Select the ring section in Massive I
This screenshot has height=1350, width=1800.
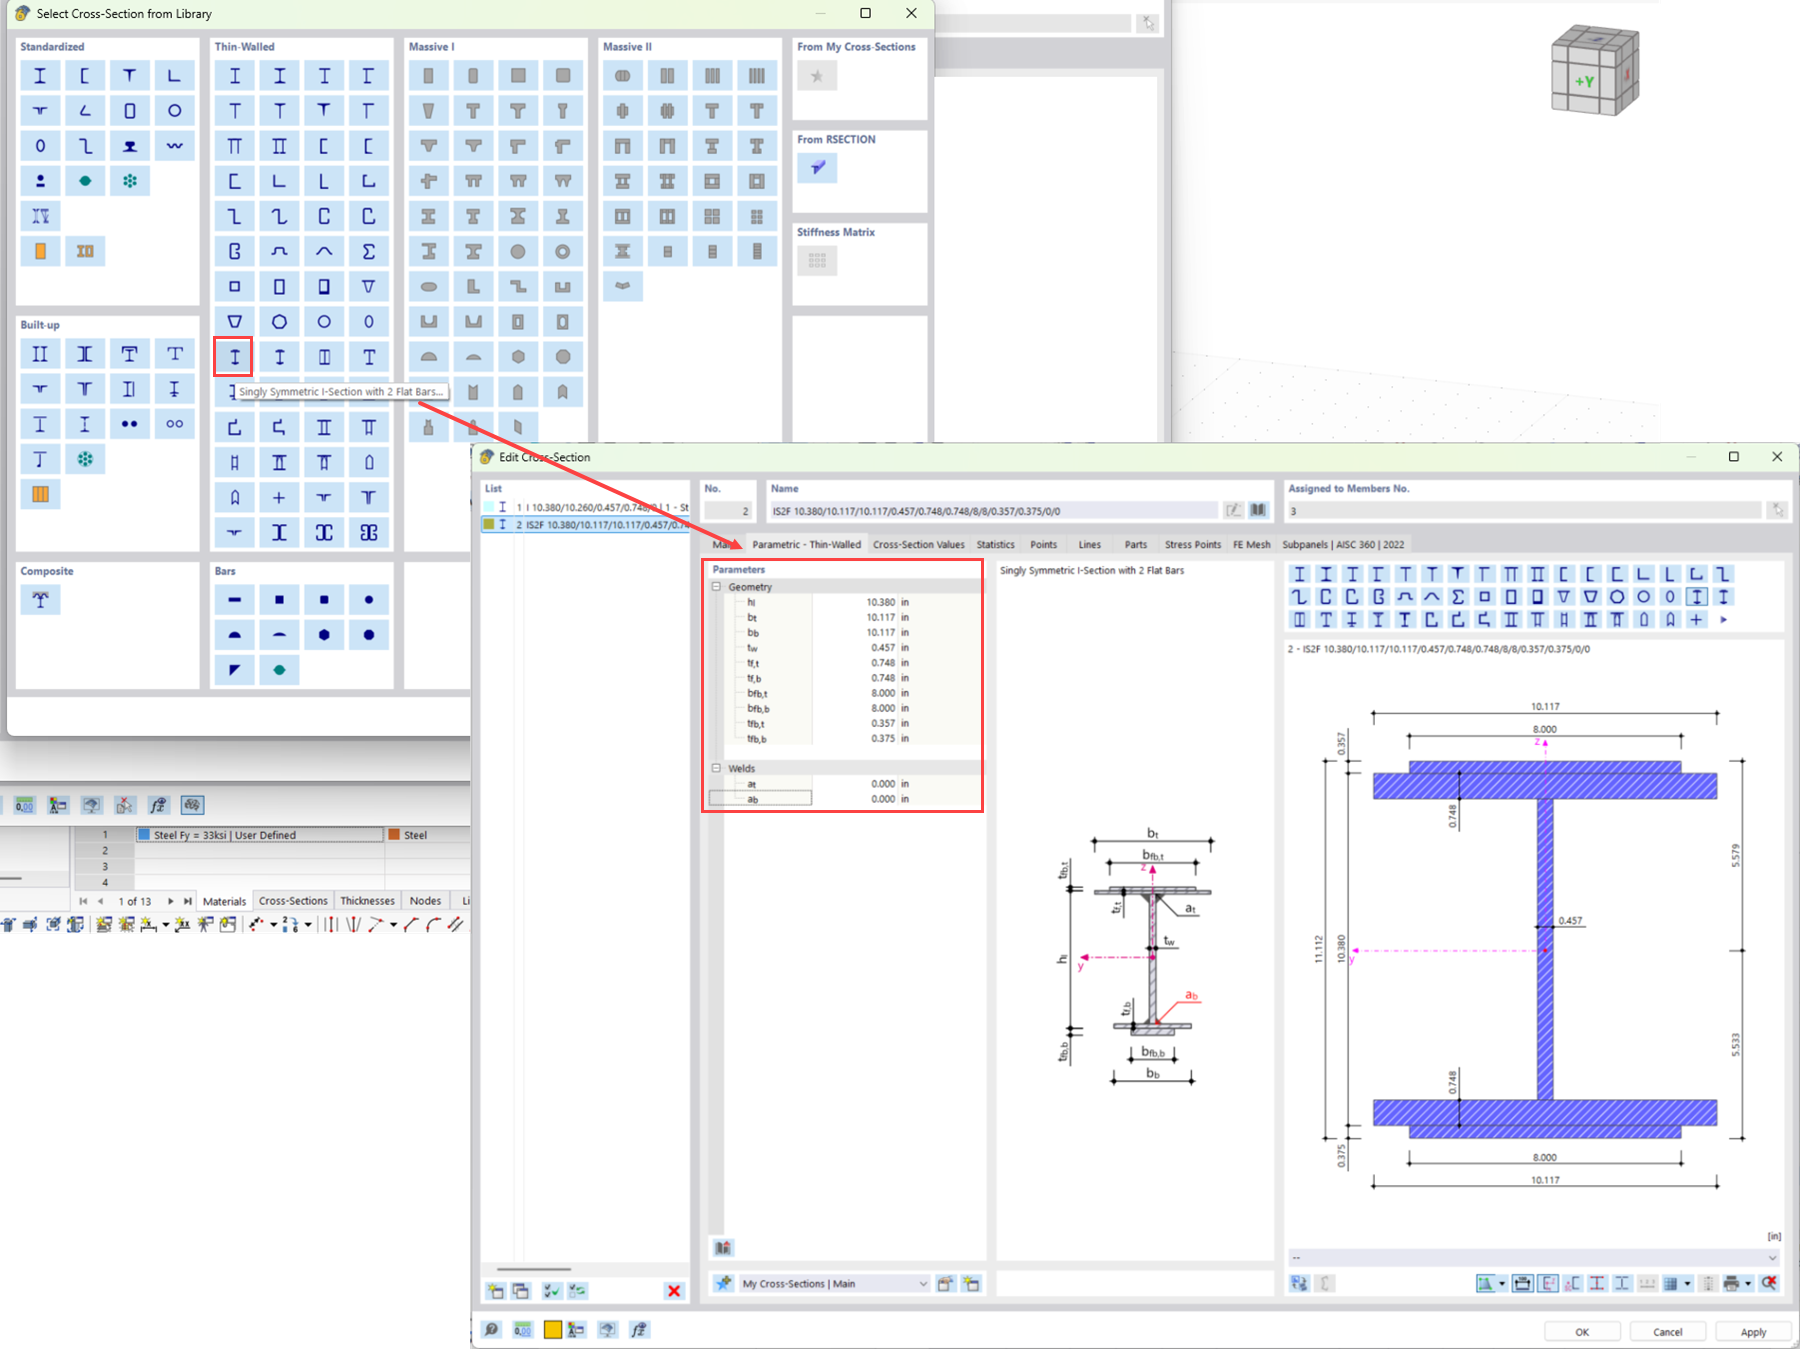pos(563,251)
